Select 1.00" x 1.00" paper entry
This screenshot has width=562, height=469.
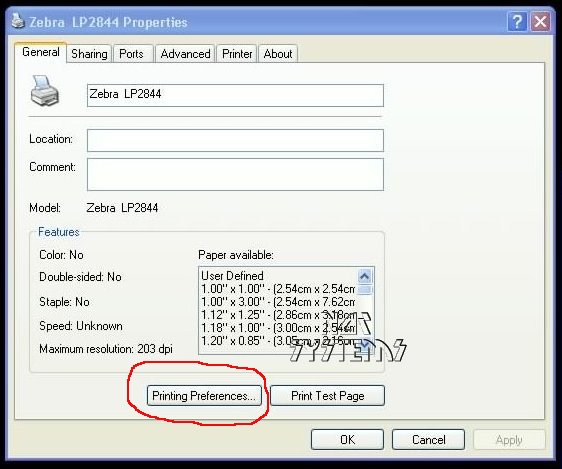pos(278,289)
